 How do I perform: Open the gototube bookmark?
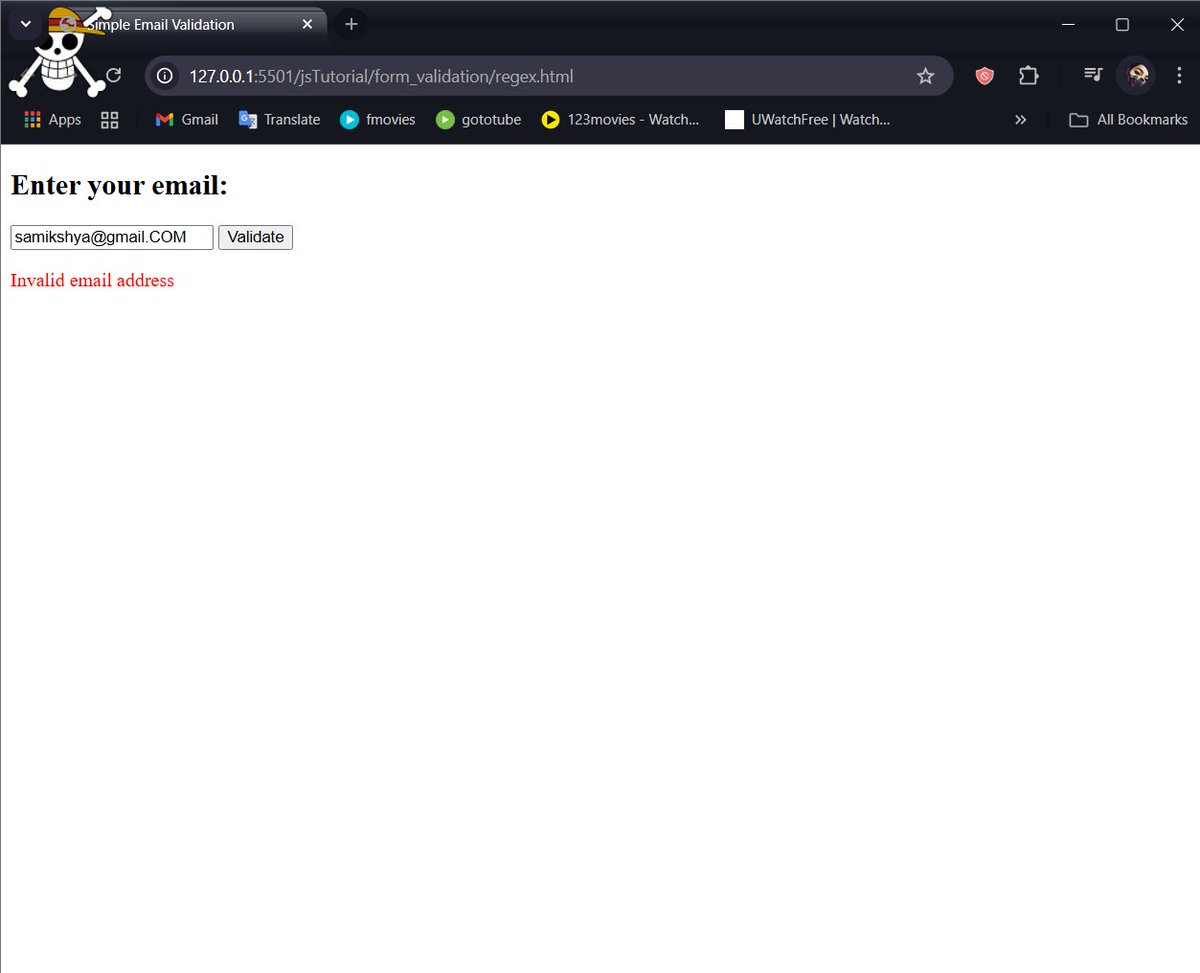click(479, 120)
